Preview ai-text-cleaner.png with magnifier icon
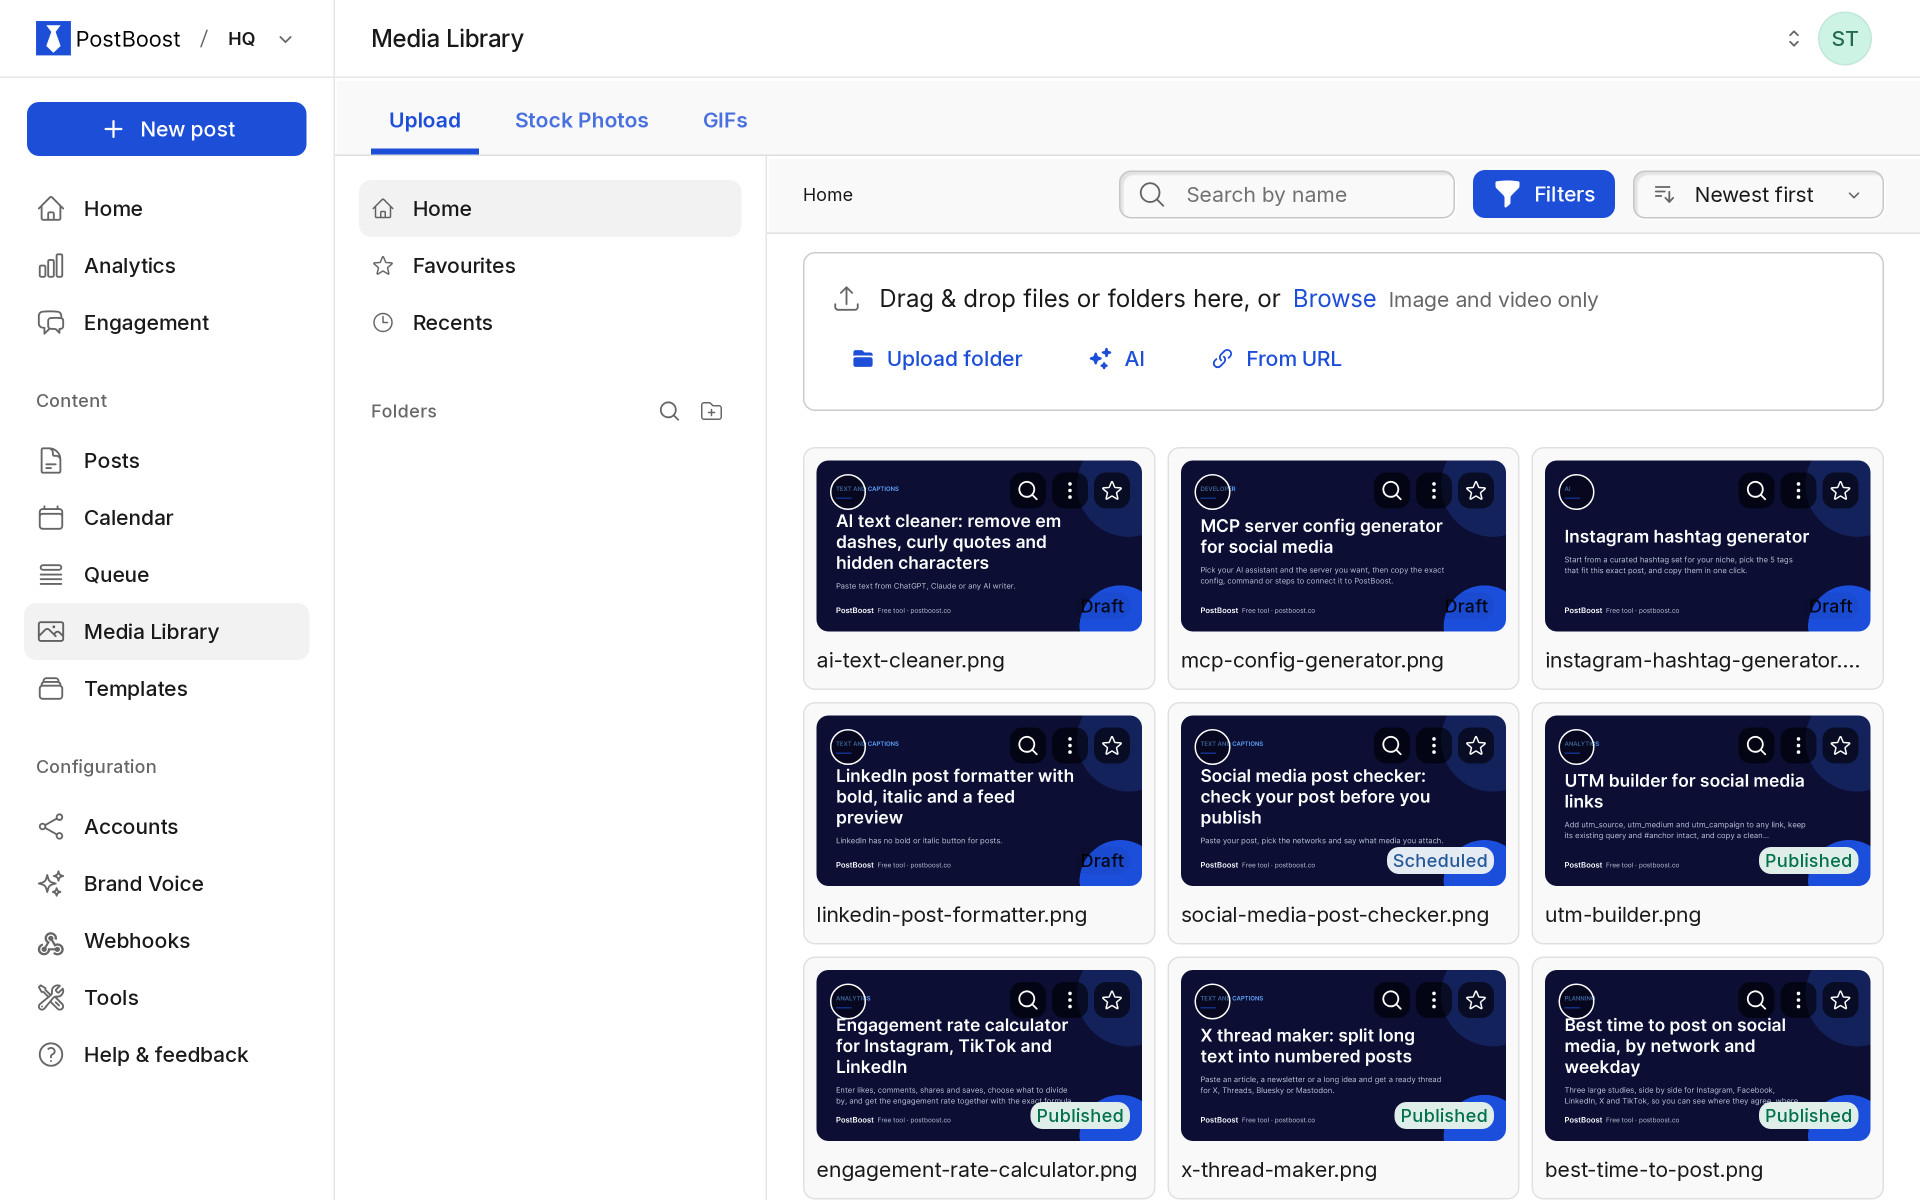 point(1027,490)
